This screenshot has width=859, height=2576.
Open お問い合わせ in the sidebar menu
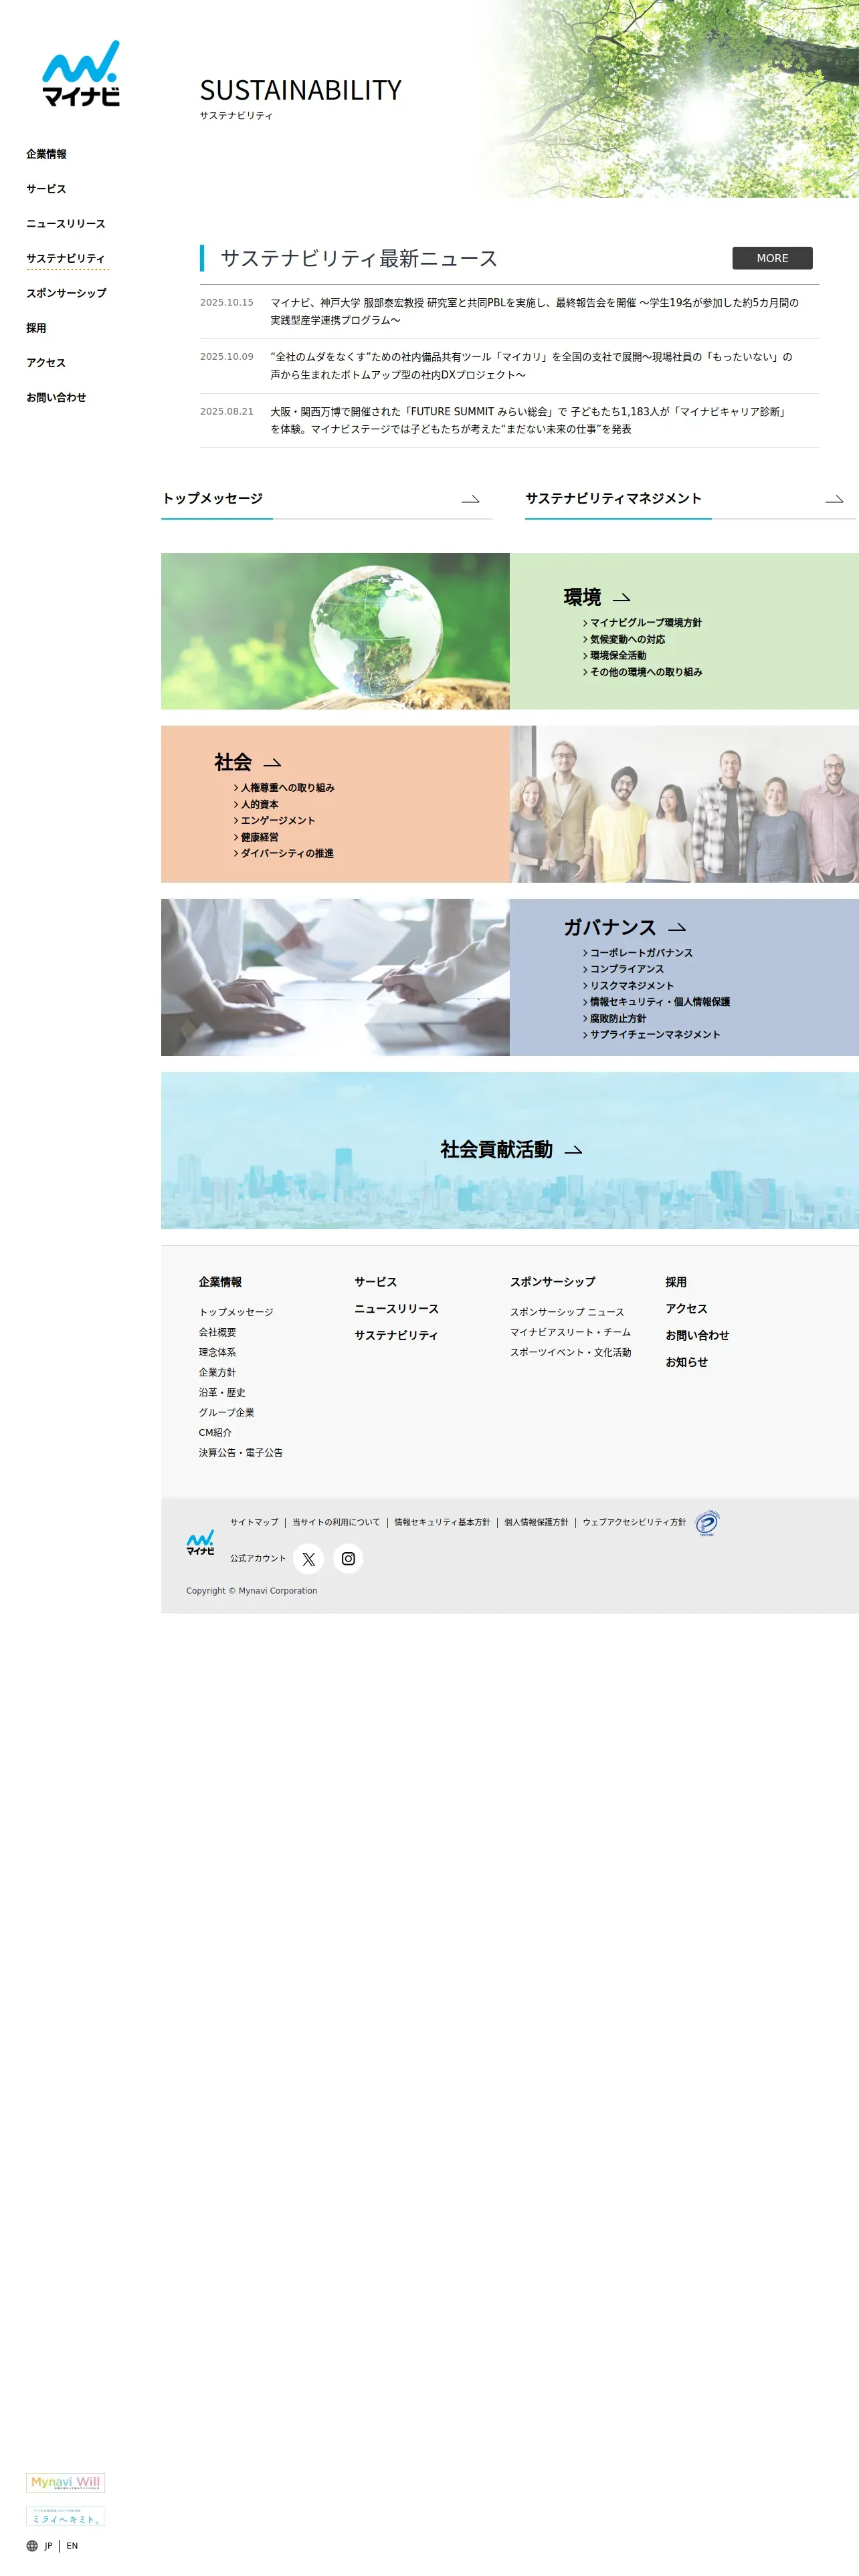tap(56, 398)
